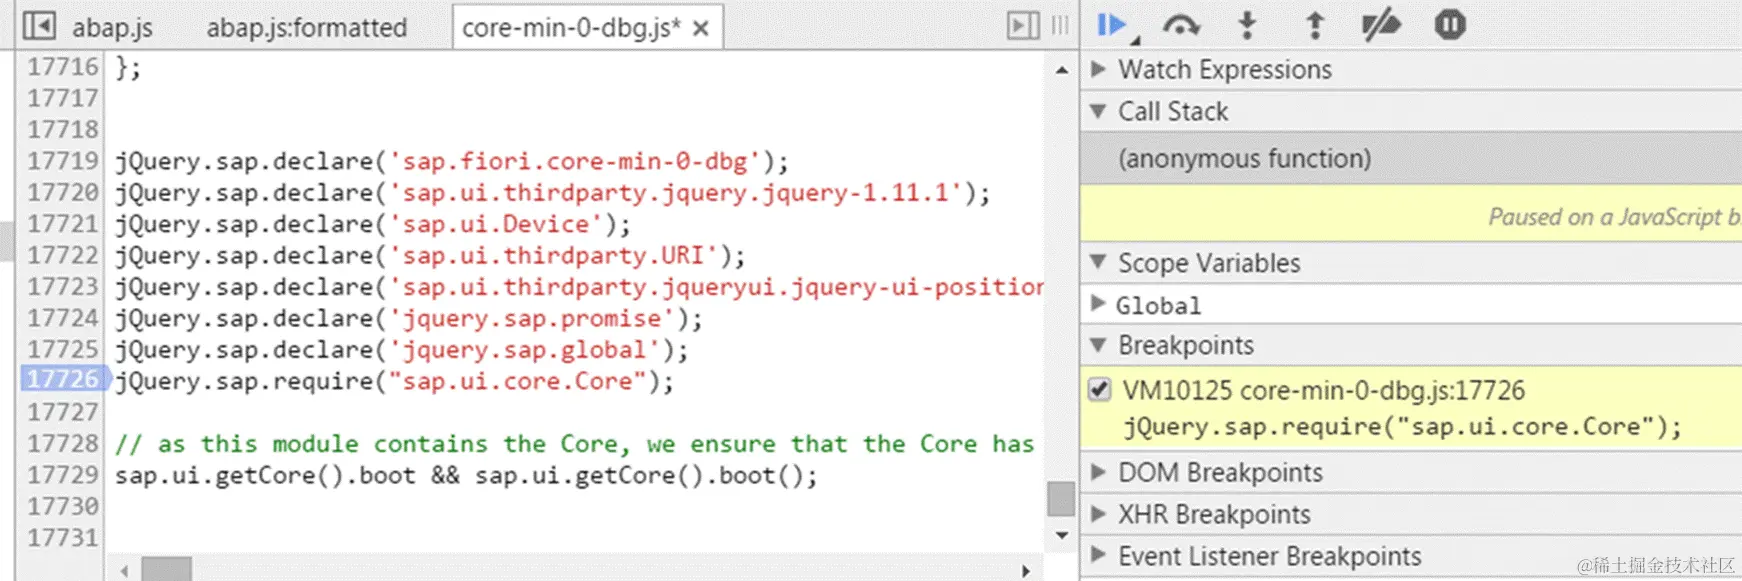Expand the Global scope node
Screen dimensions: 1742x581
1098,304
